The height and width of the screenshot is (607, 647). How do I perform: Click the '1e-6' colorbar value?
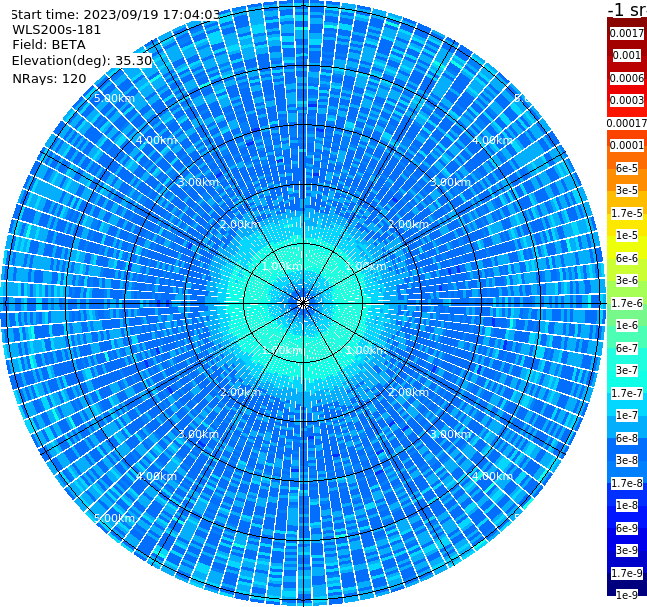pos(627,325)
